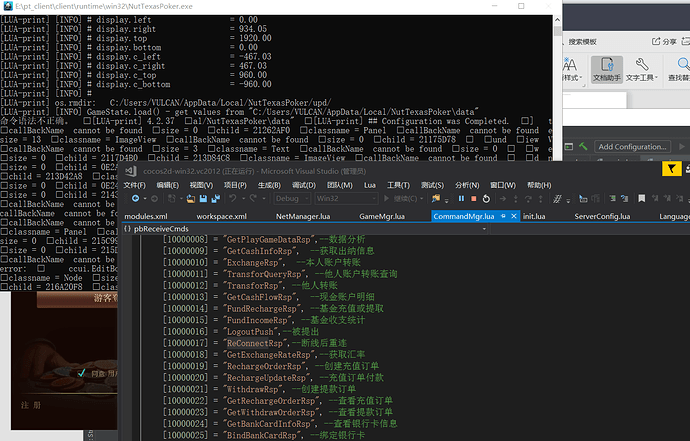Click the 注册 link in game
This screenshot has width=690, height=441.
pos(31,405)
